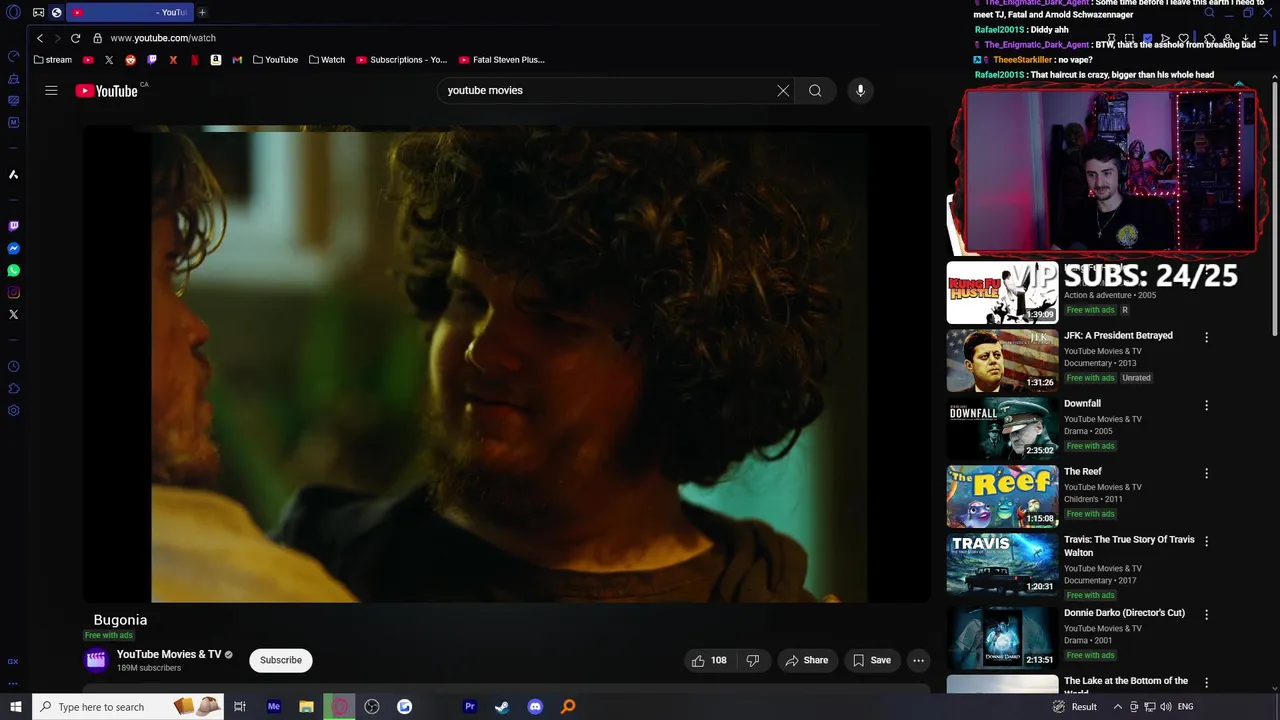Open the History clock in the Opera sidebar
Image resolution: width=1280 pixels, height=720 pixels.
[x=13, y=366]
